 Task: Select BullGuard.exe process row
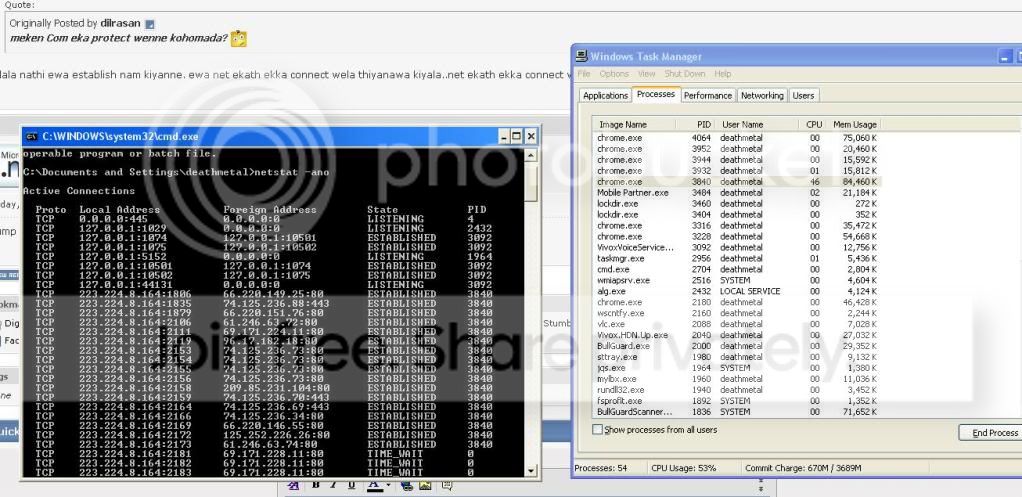coord(737,346)
